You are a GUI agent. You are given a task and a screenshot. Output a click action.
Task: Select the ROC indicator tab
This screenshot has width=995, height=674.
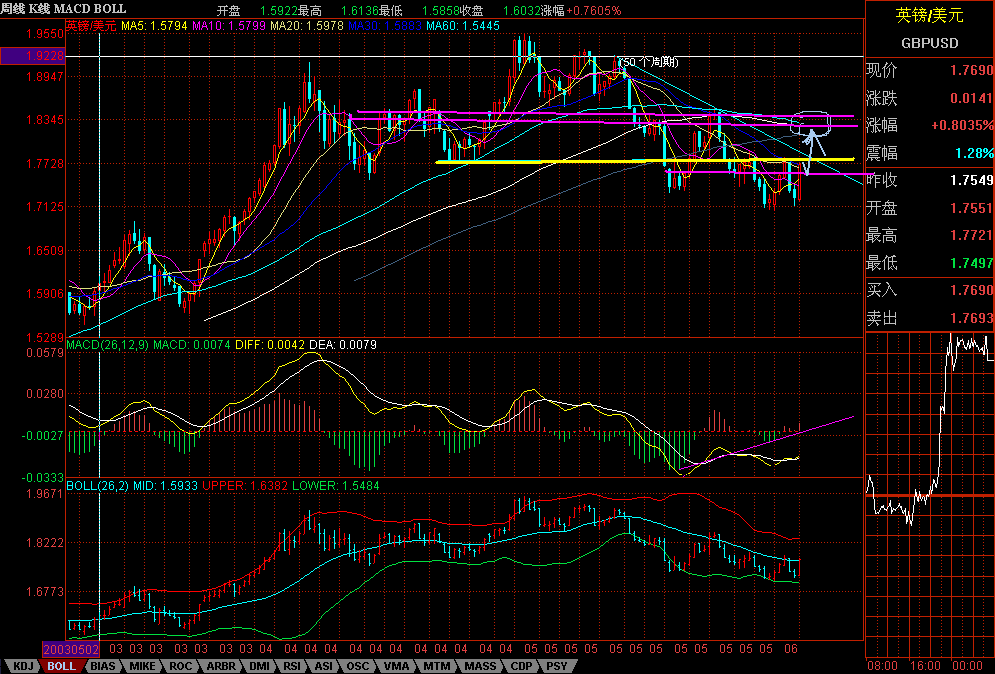point(180,666)
